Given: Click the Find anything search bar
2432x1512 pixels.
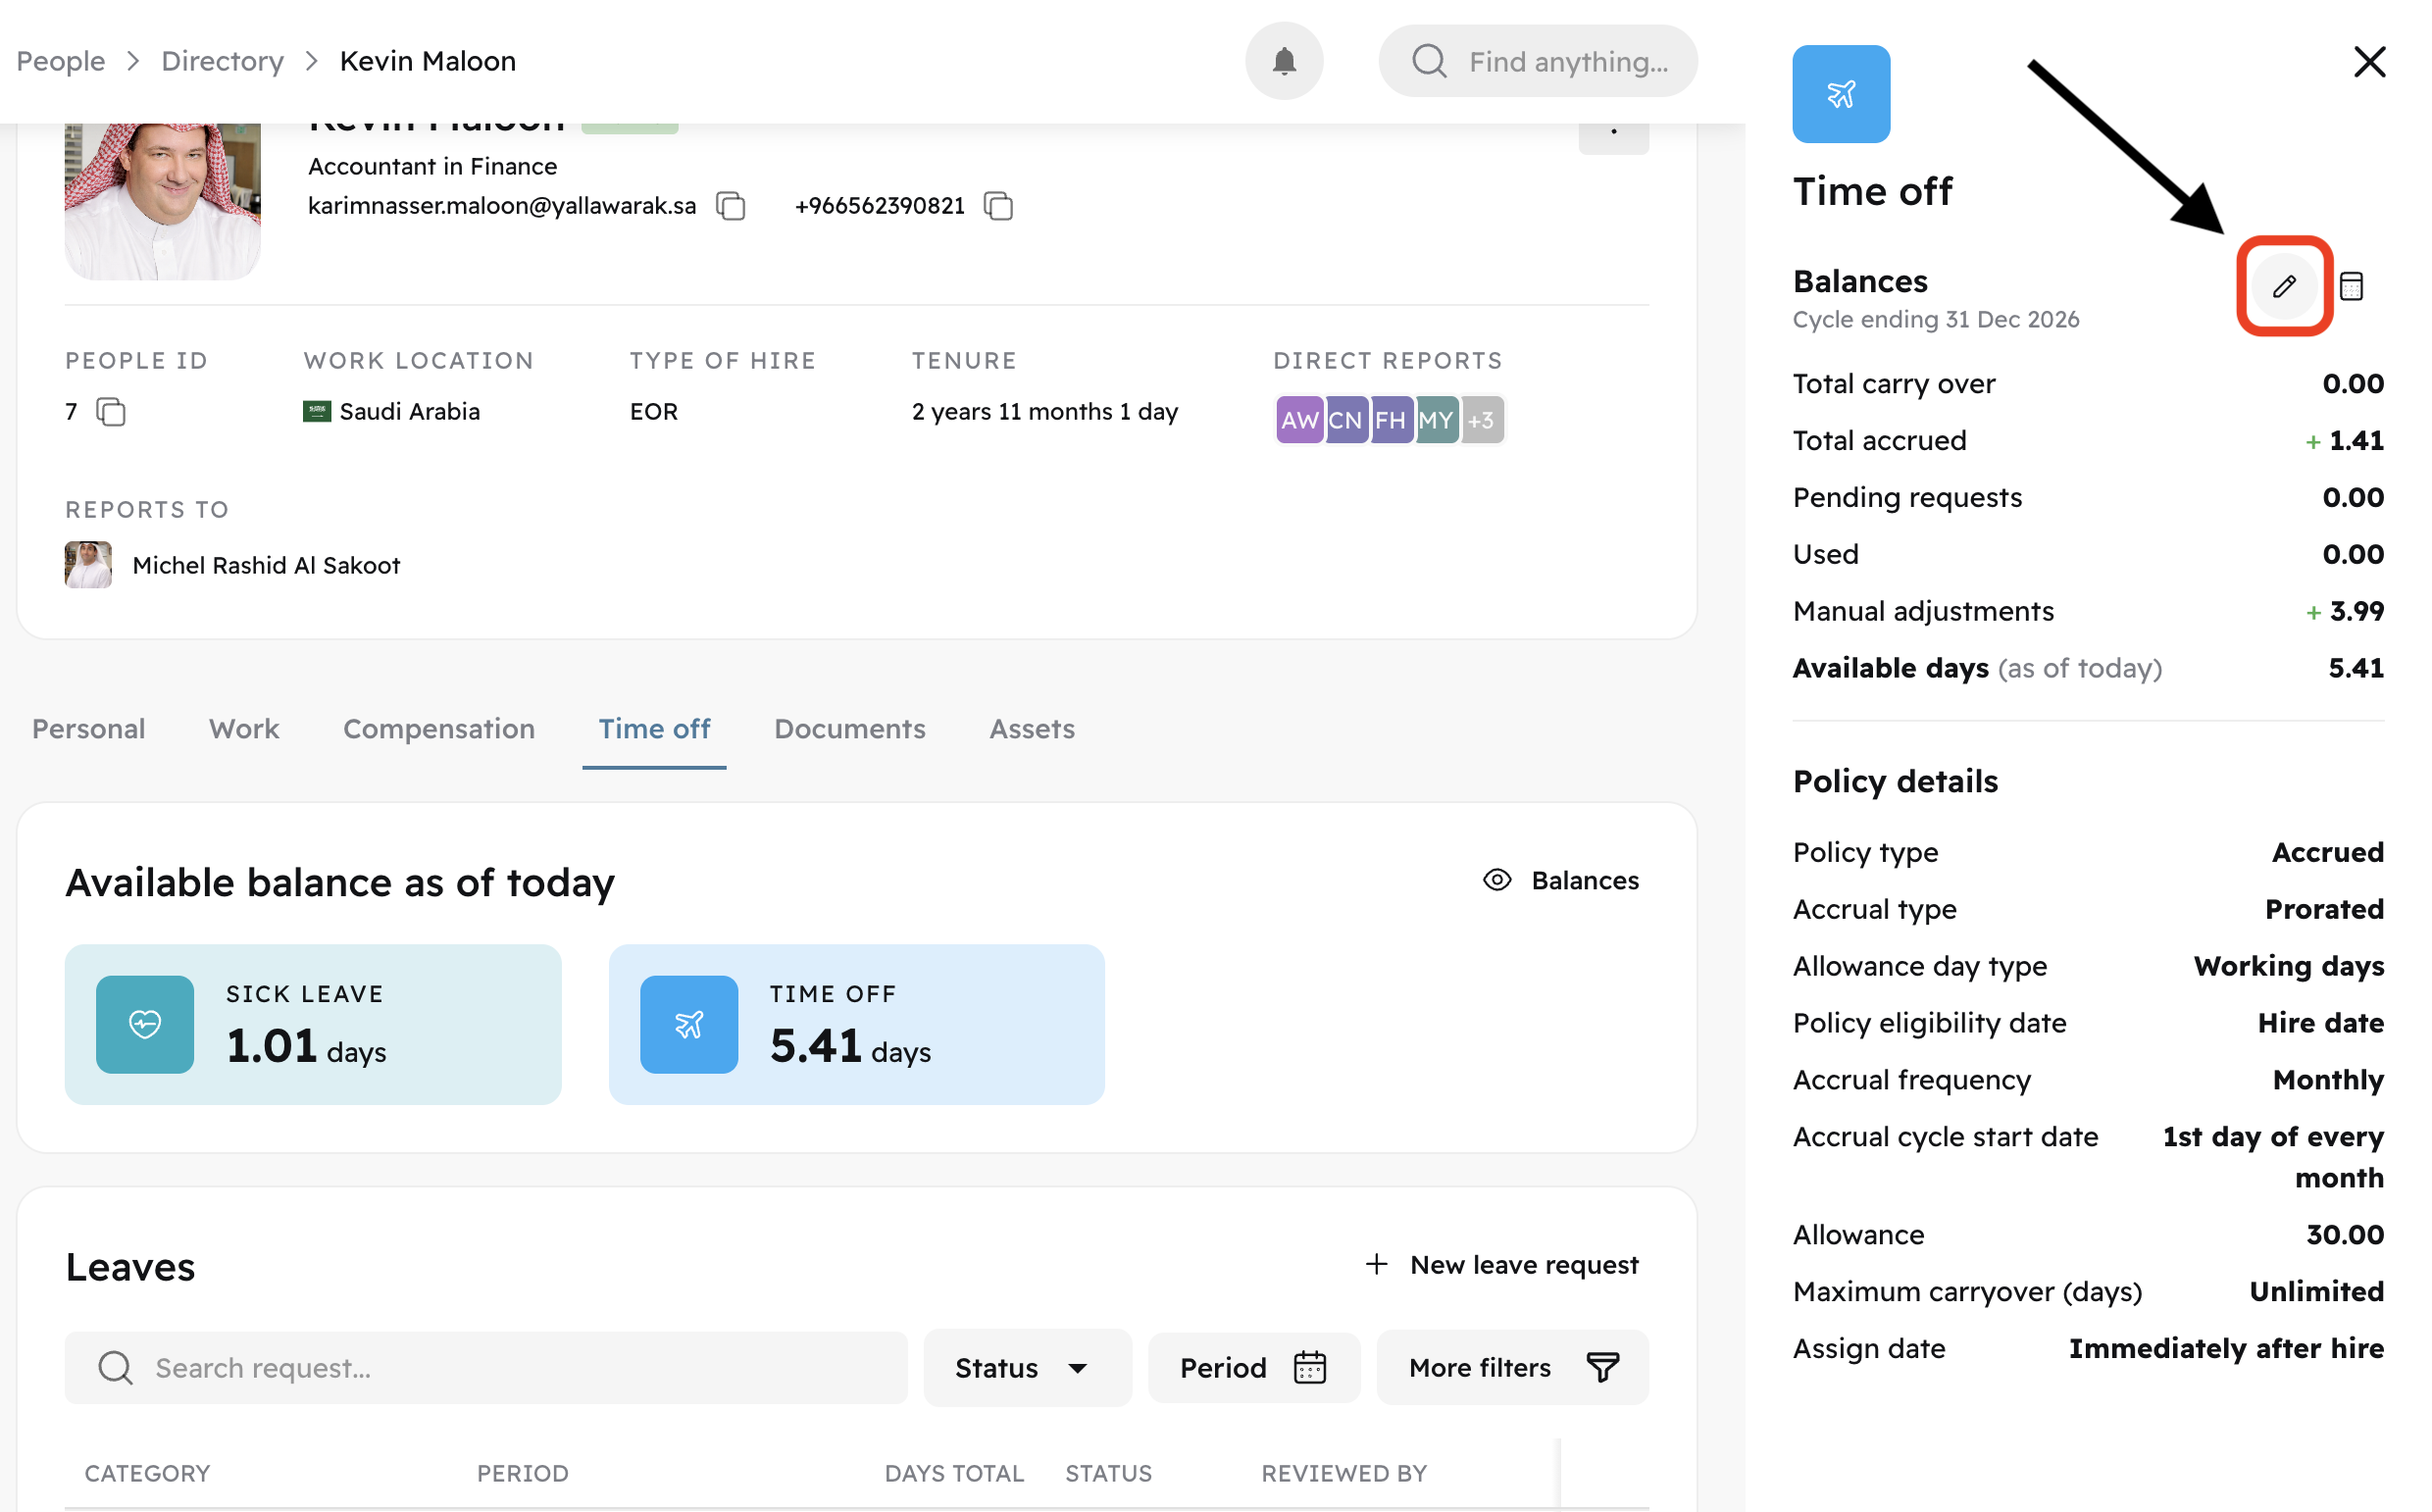Looking at the screenshot, I should tap(1538, 61).
